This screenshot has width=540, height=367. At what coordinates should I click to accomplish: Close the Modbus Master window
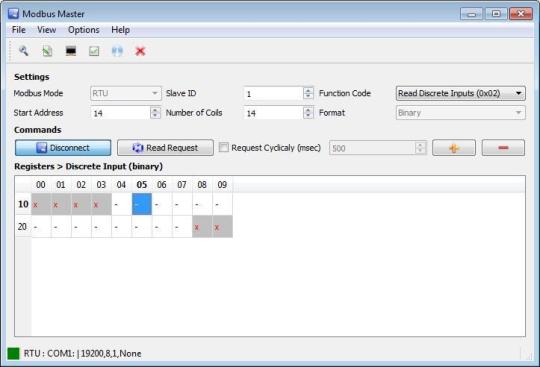pos(521,14)
